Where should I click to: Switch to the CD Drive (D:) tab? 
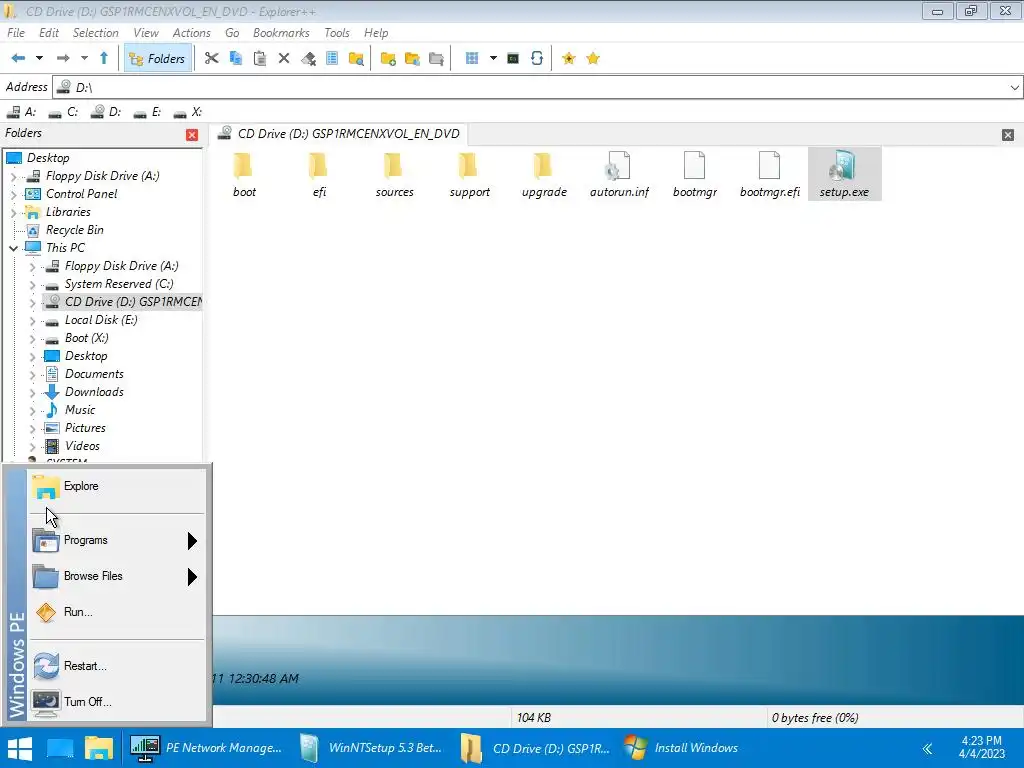339,134
